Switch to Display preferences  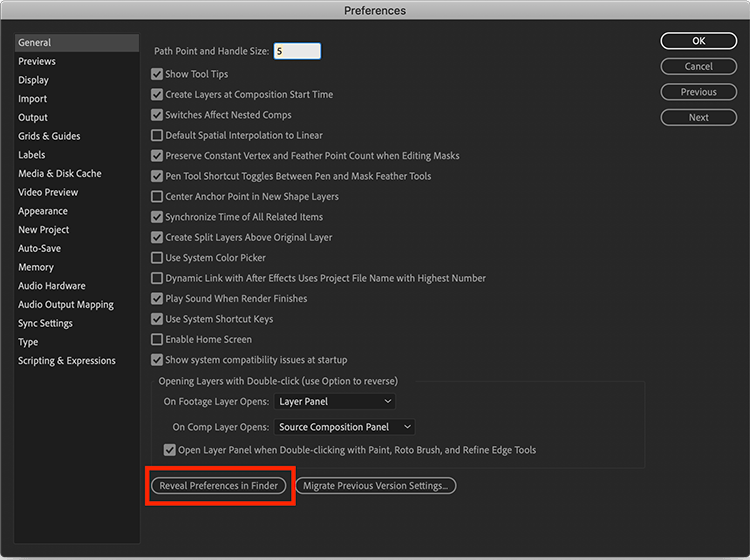click(x=33, y=80)
